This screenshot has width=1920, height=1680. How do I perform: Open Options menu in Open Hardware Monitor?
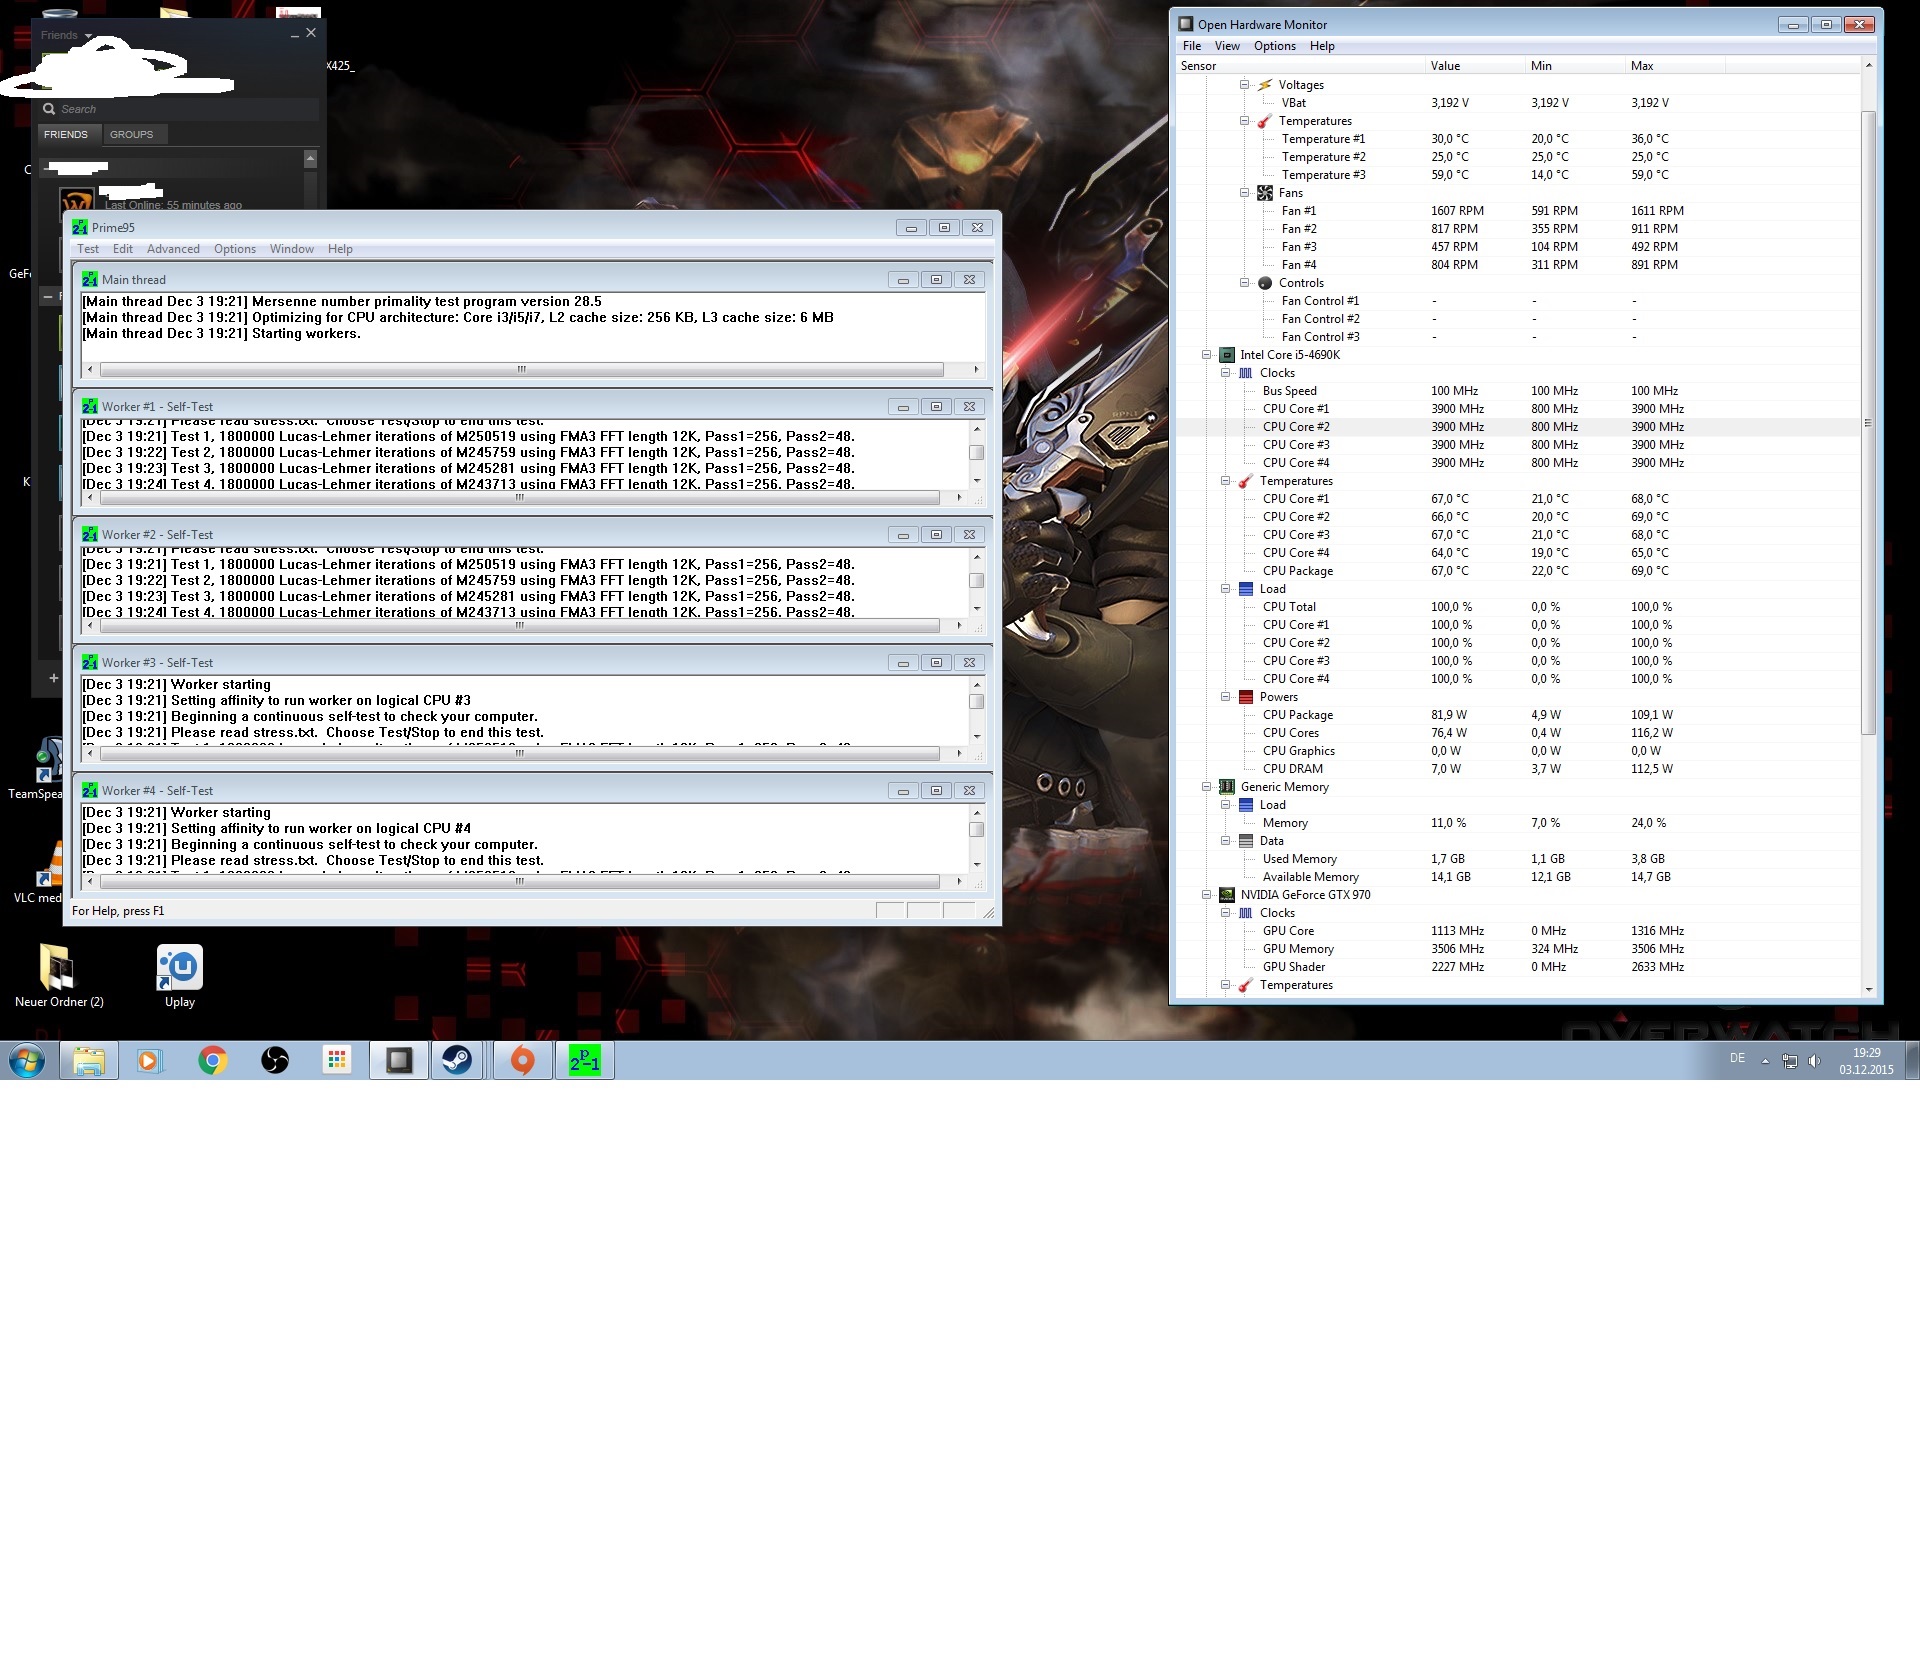[1274, 46]
